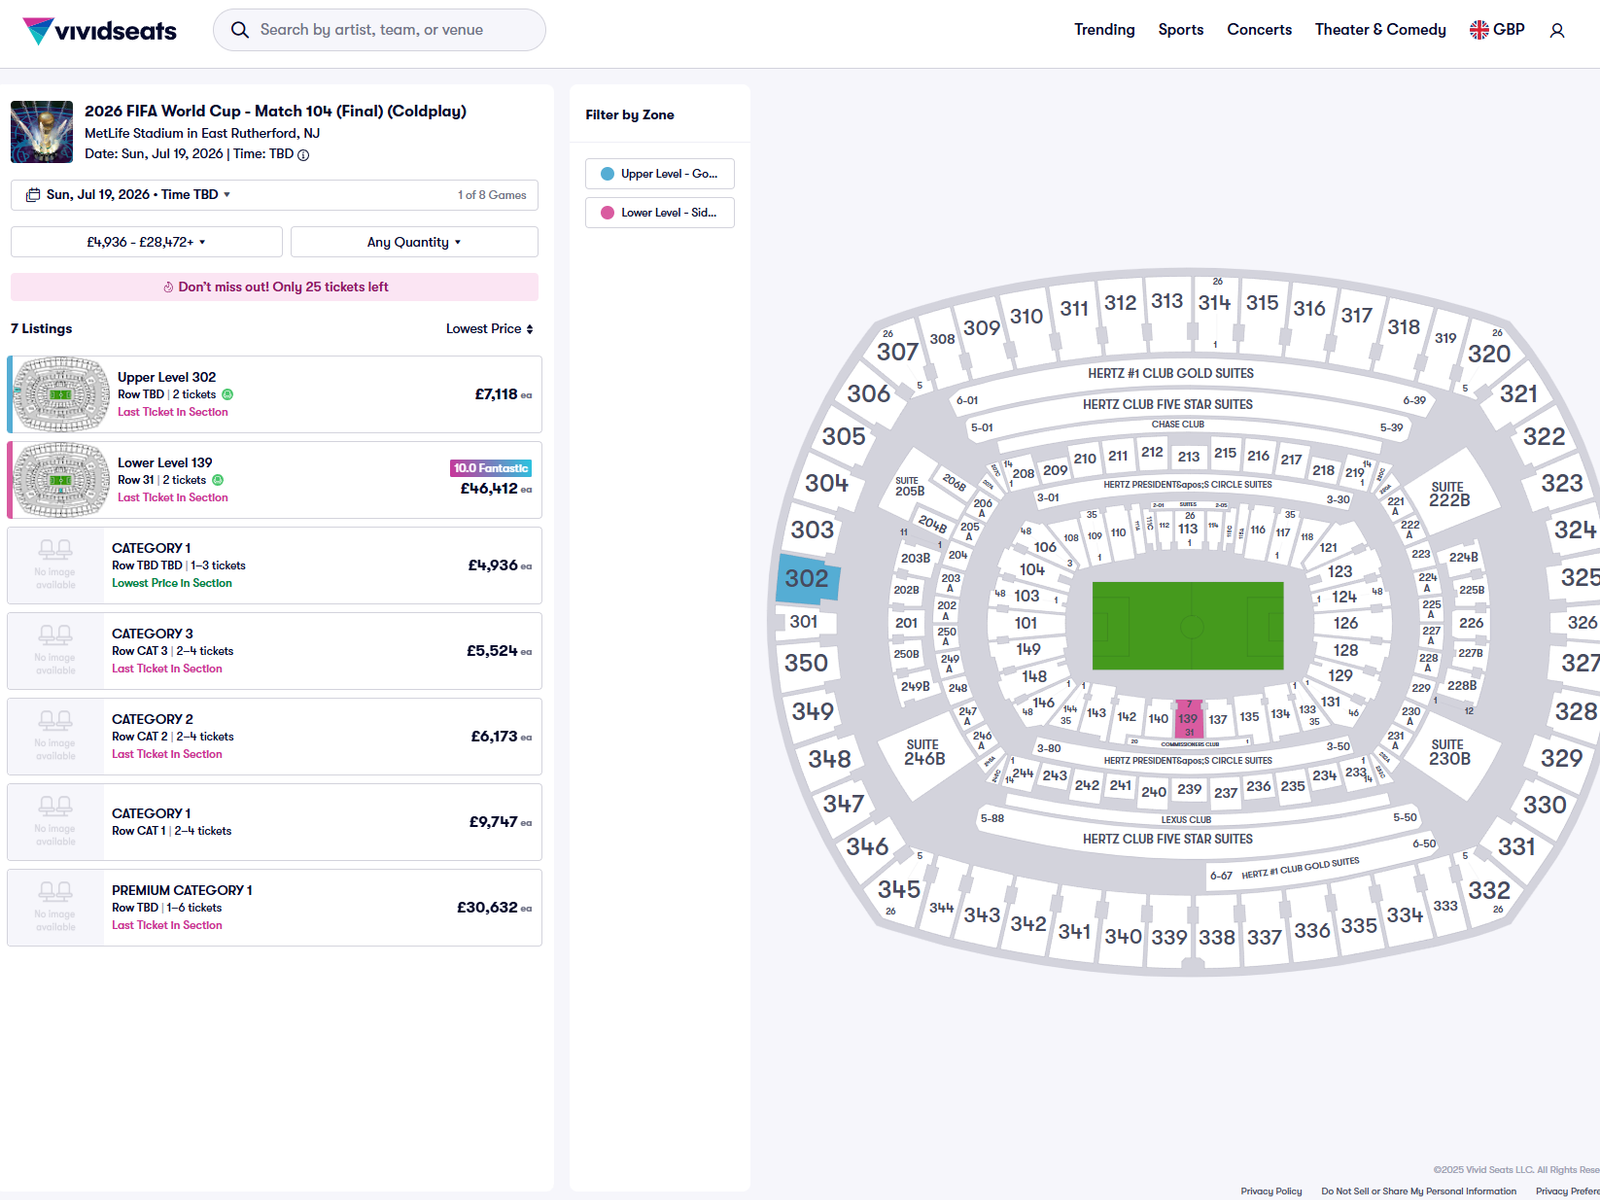Image resolution: width=1600 pixels, height=1200 pixels.
Task: Click the info icon next to Time TBD
Action: tap(303, 154)
